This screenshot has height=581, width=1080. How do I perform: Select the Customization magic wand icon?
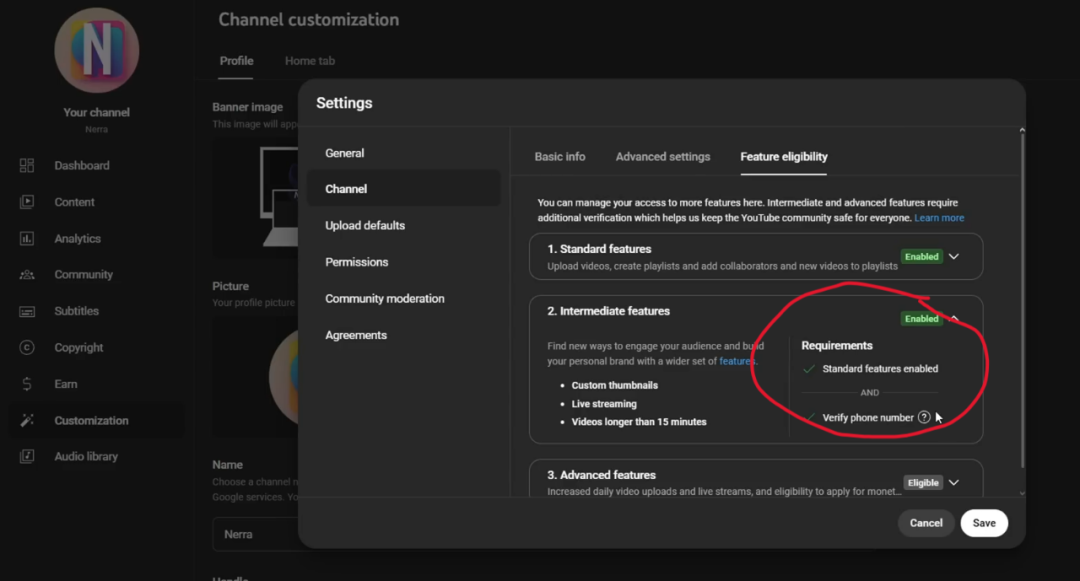pyautogui.click(x=27, y=421)
